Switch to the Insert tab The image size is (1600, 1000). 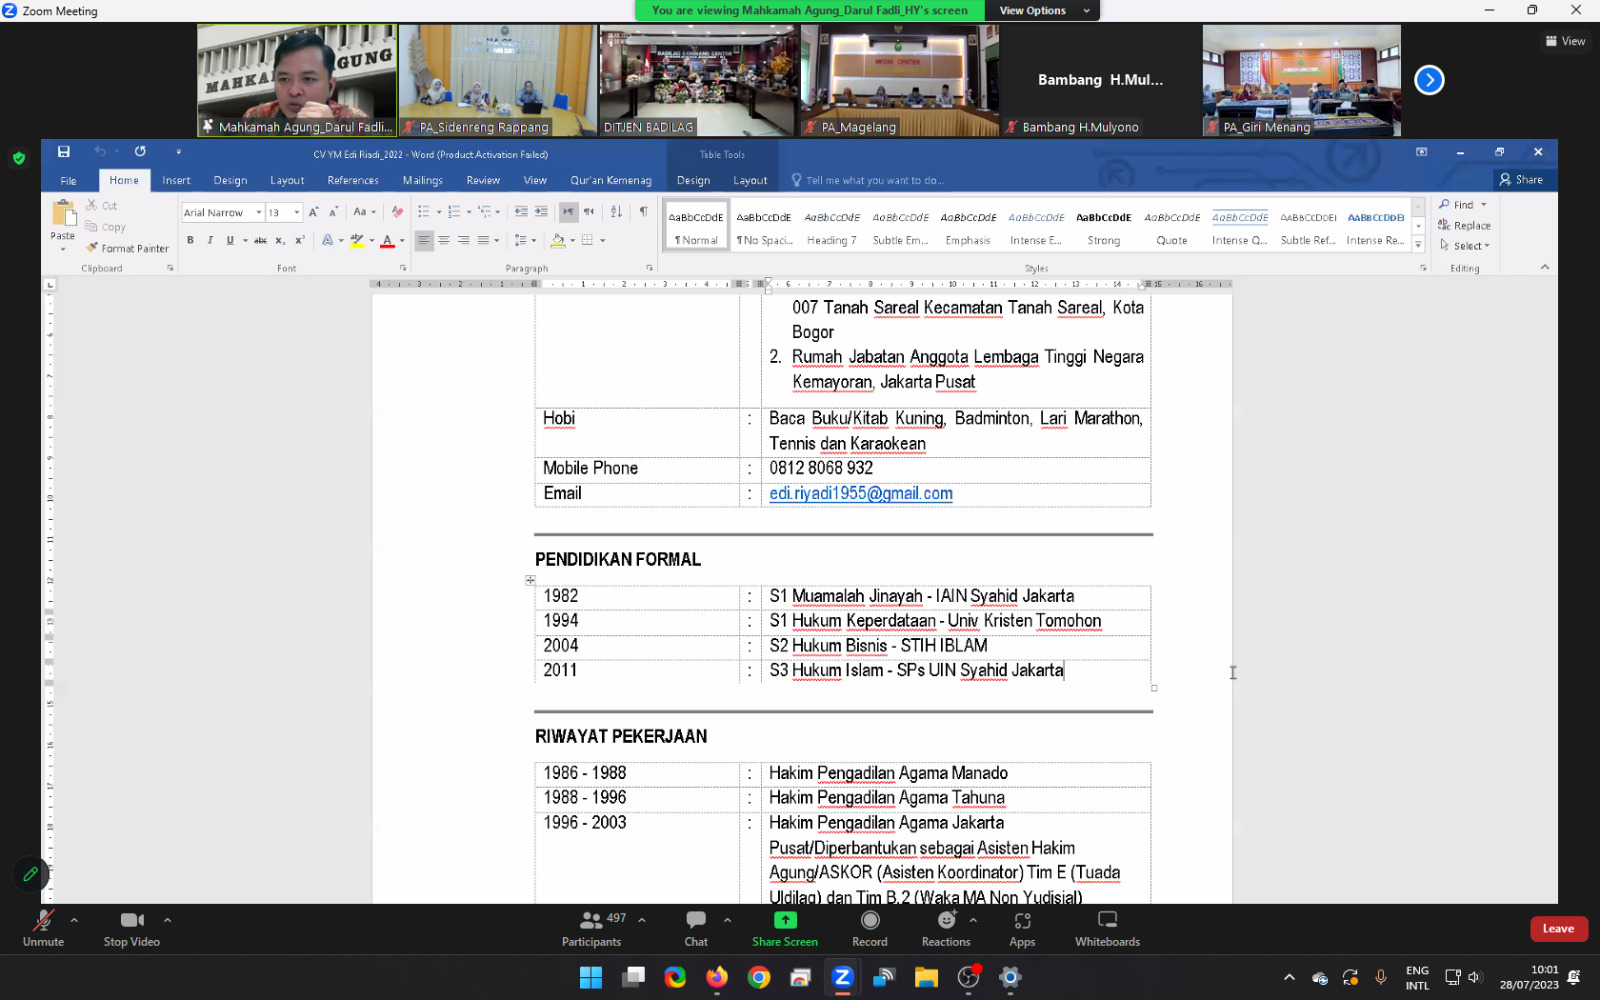click(x=176, y=181)
